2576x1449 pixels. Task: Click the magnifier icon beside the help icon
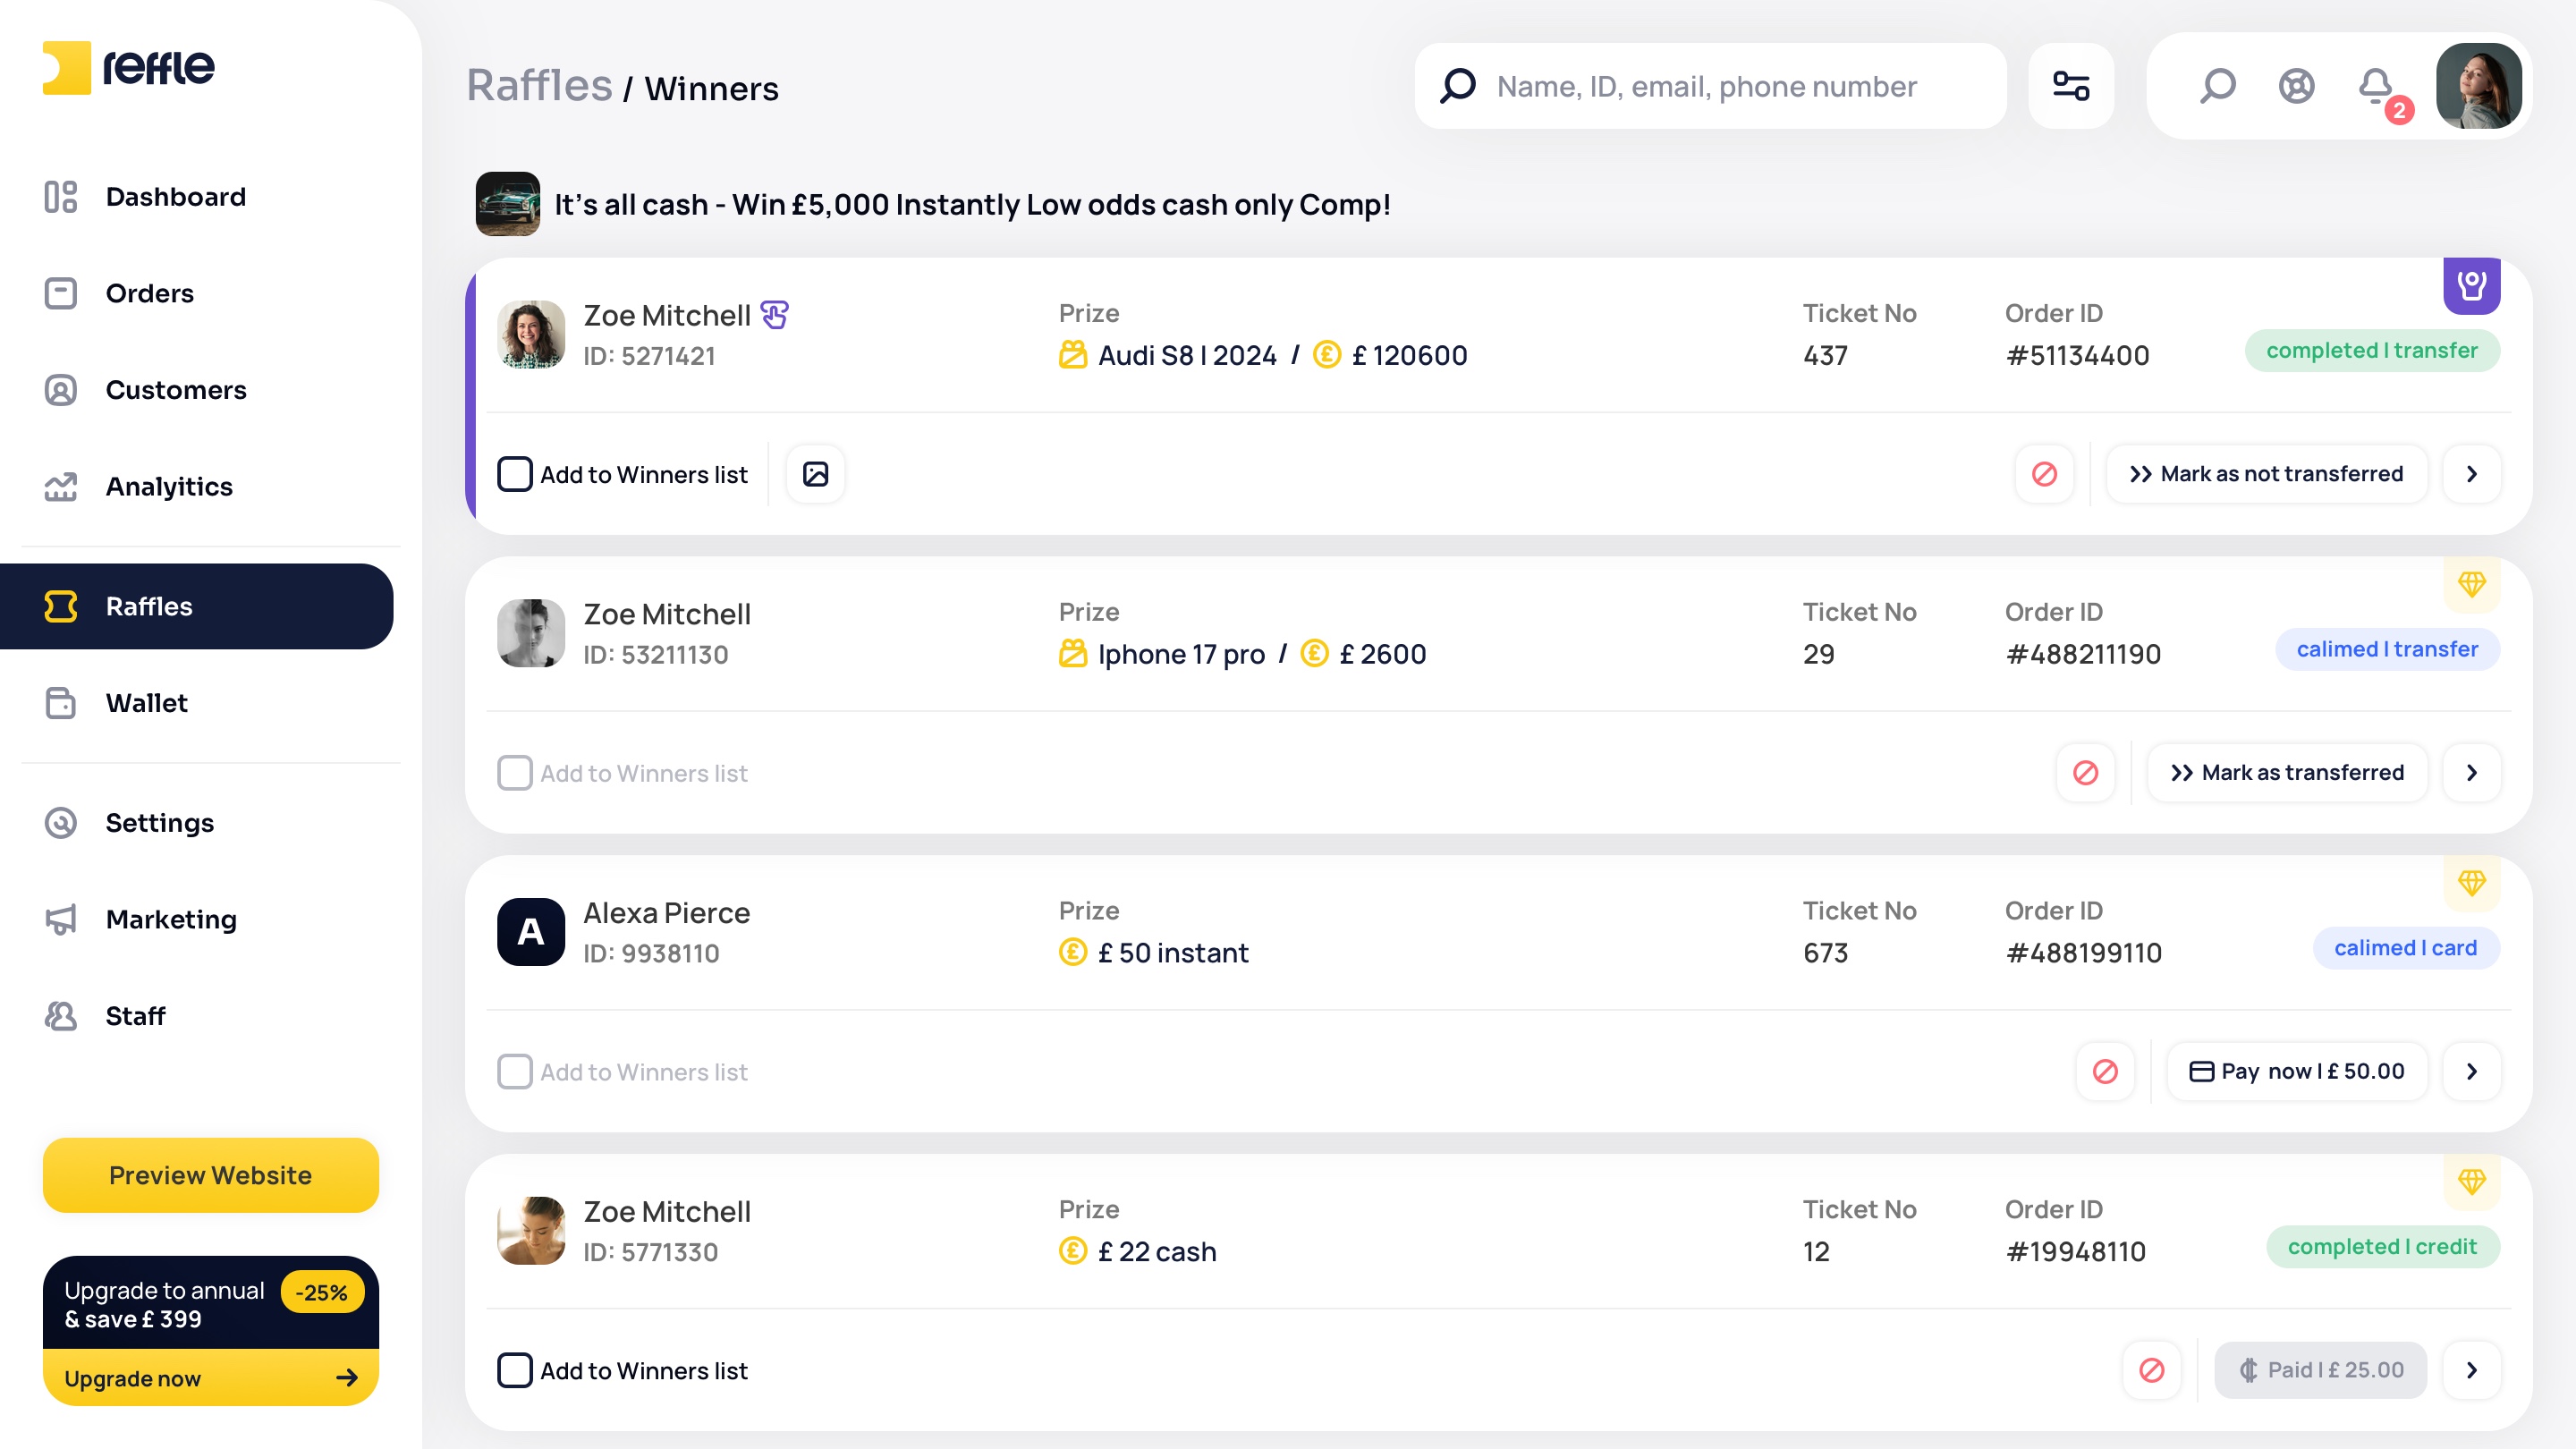point(2217,86)
